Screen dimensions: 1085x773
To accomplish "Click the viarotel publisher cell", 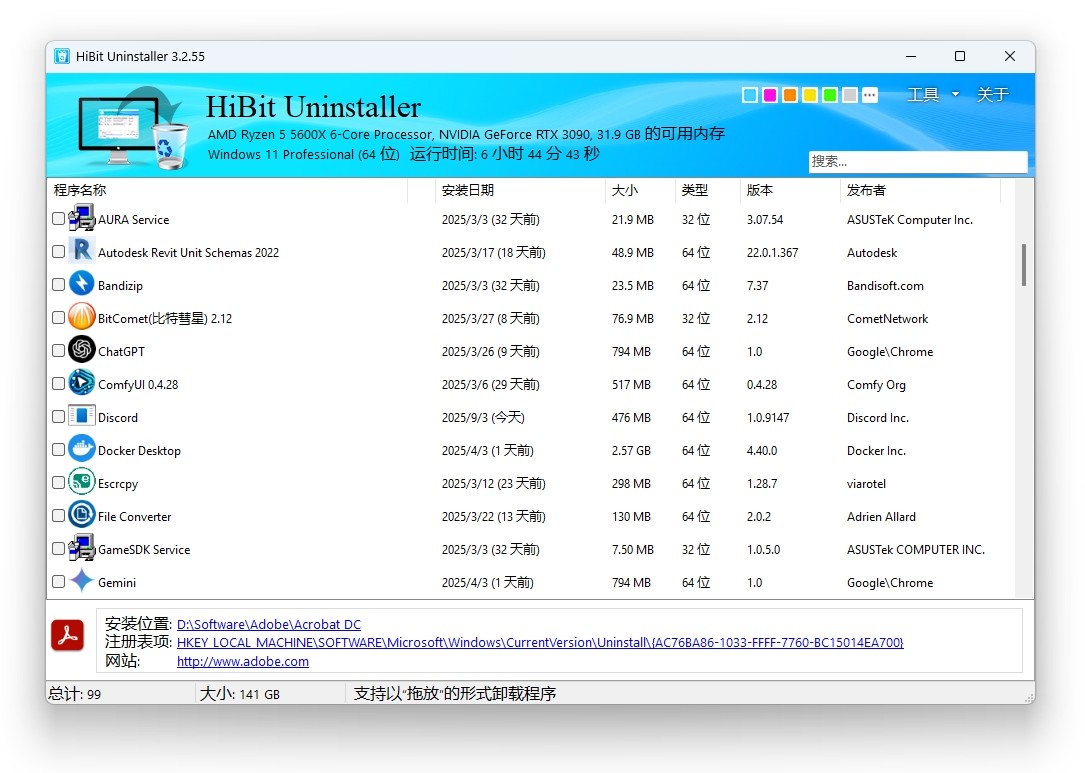I will coord(866,484).
